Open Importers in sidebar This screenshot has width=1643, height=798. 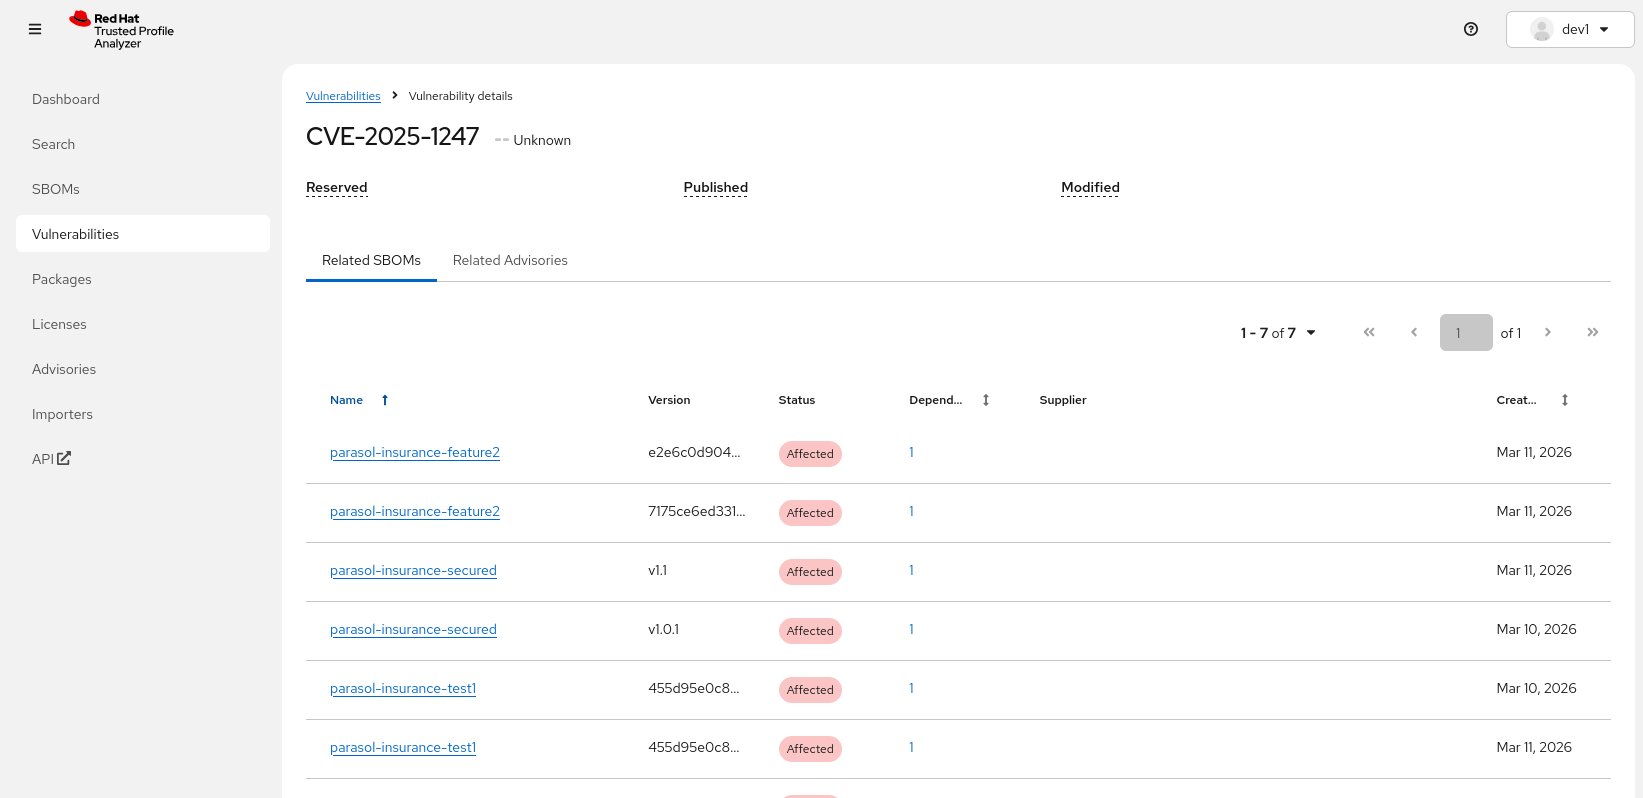(143, 414)
